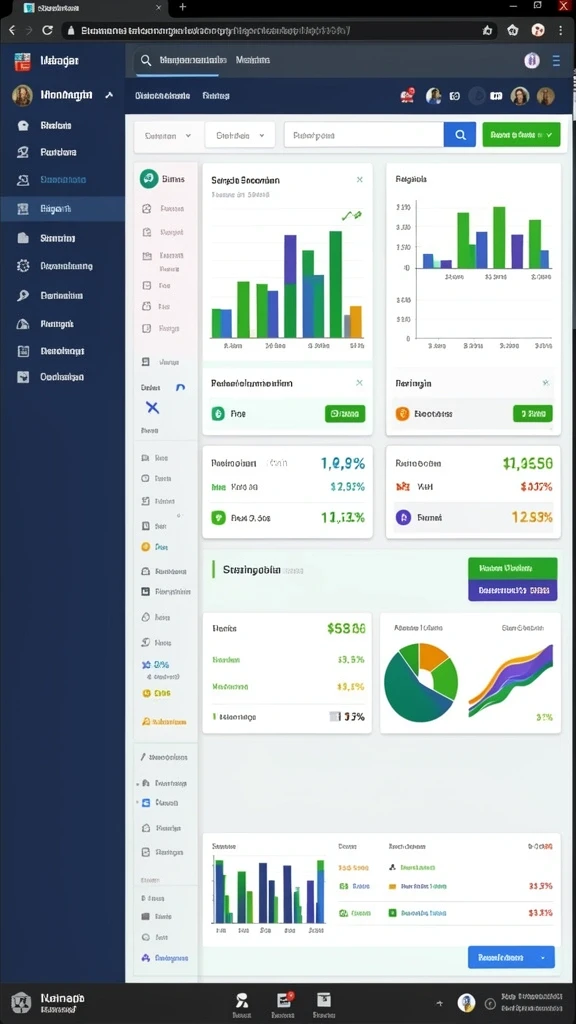The image size is (576, 1024).
Task: Open the blue bottom button's dropdown arrow
Action: (543, 957)
